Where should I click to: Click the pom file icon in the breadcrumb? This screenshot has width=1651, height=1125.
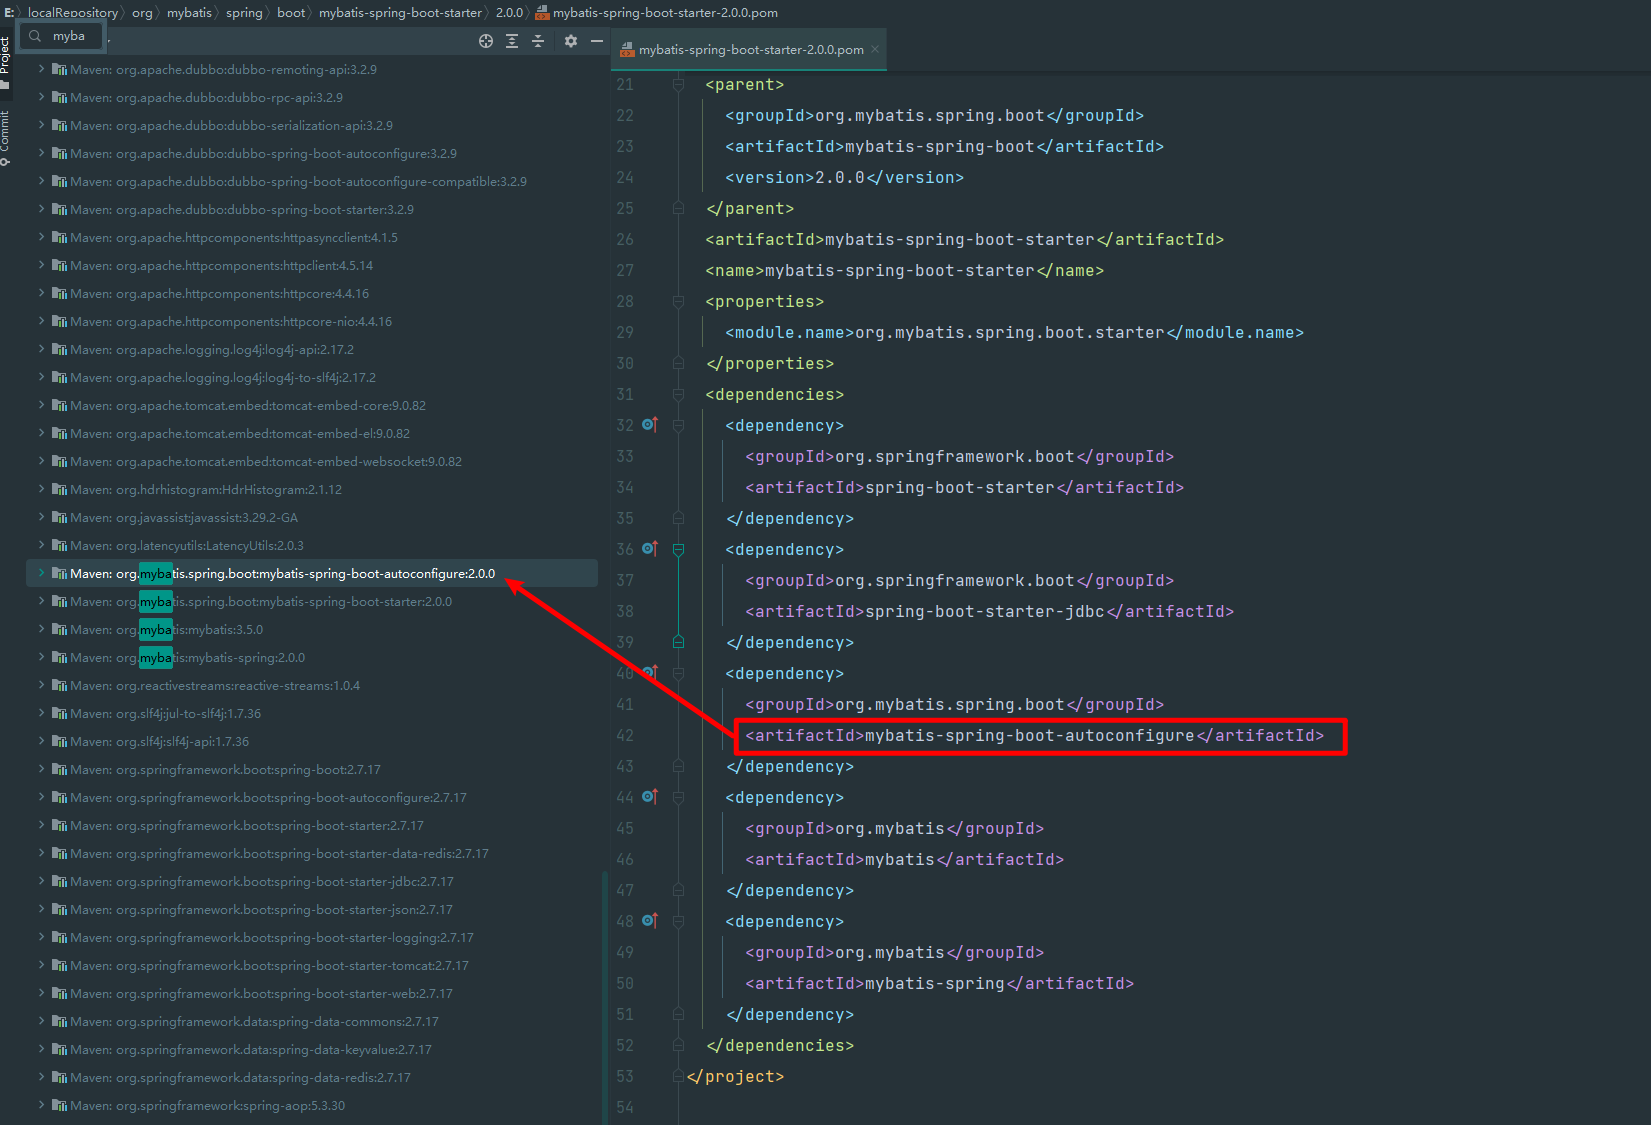542,13
